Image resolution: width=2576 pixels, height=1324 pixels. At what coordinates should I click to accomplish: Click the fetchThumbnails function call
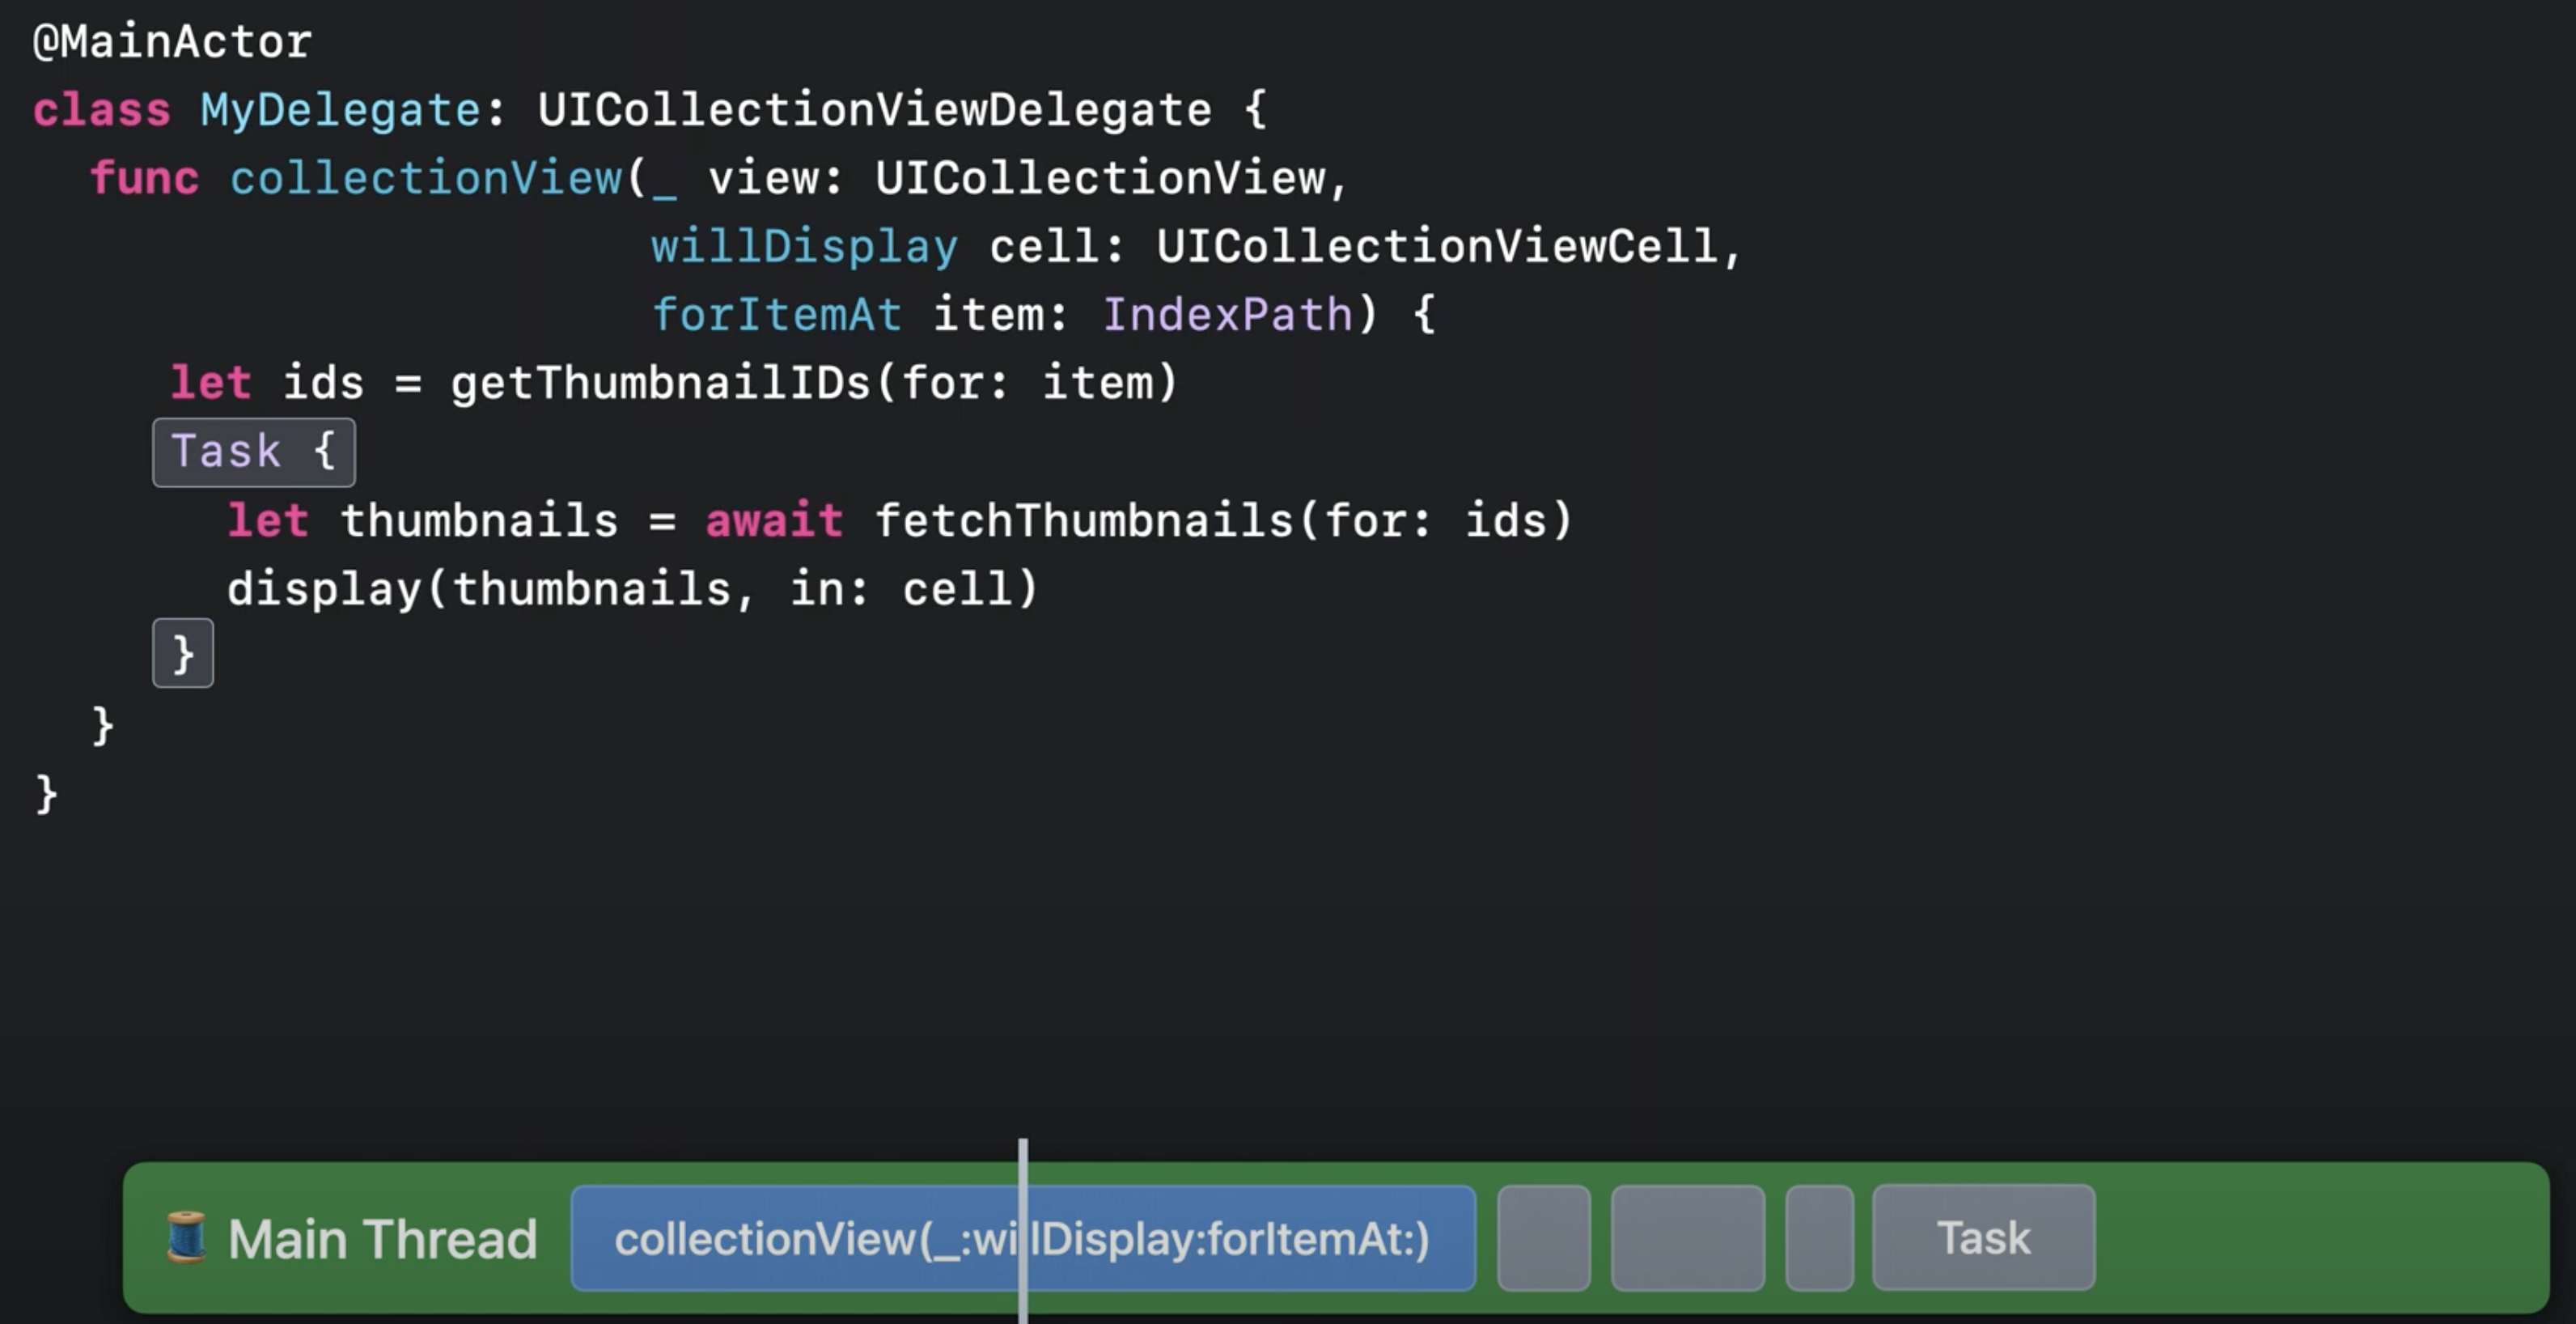(x=1084, y=521)
